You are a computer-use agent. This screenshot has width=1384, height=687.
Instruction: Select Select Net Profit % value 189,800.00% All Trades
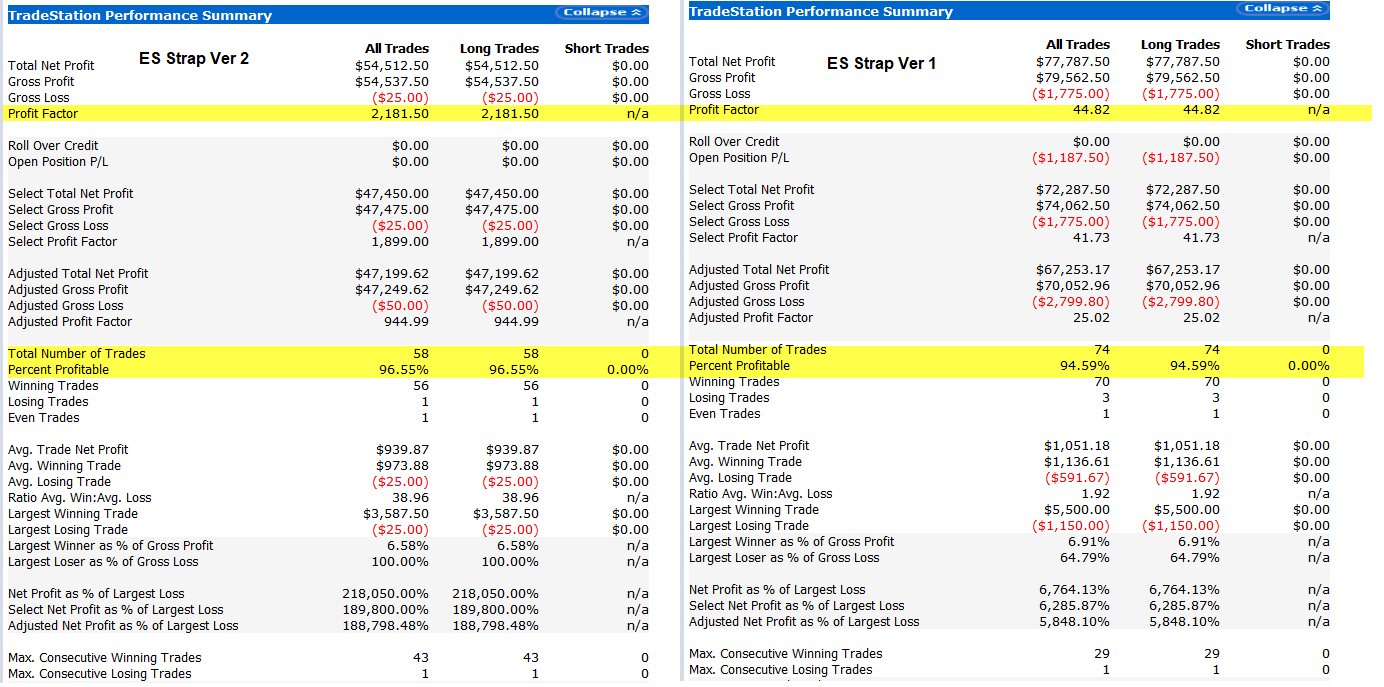[x=385, y=609]
